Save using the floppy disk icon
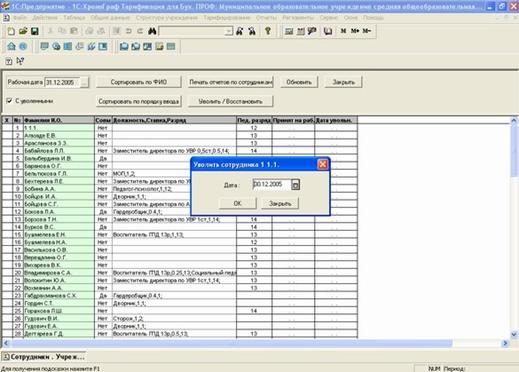Viewport: 519px width, 372px height. click(x=35, y=31)
